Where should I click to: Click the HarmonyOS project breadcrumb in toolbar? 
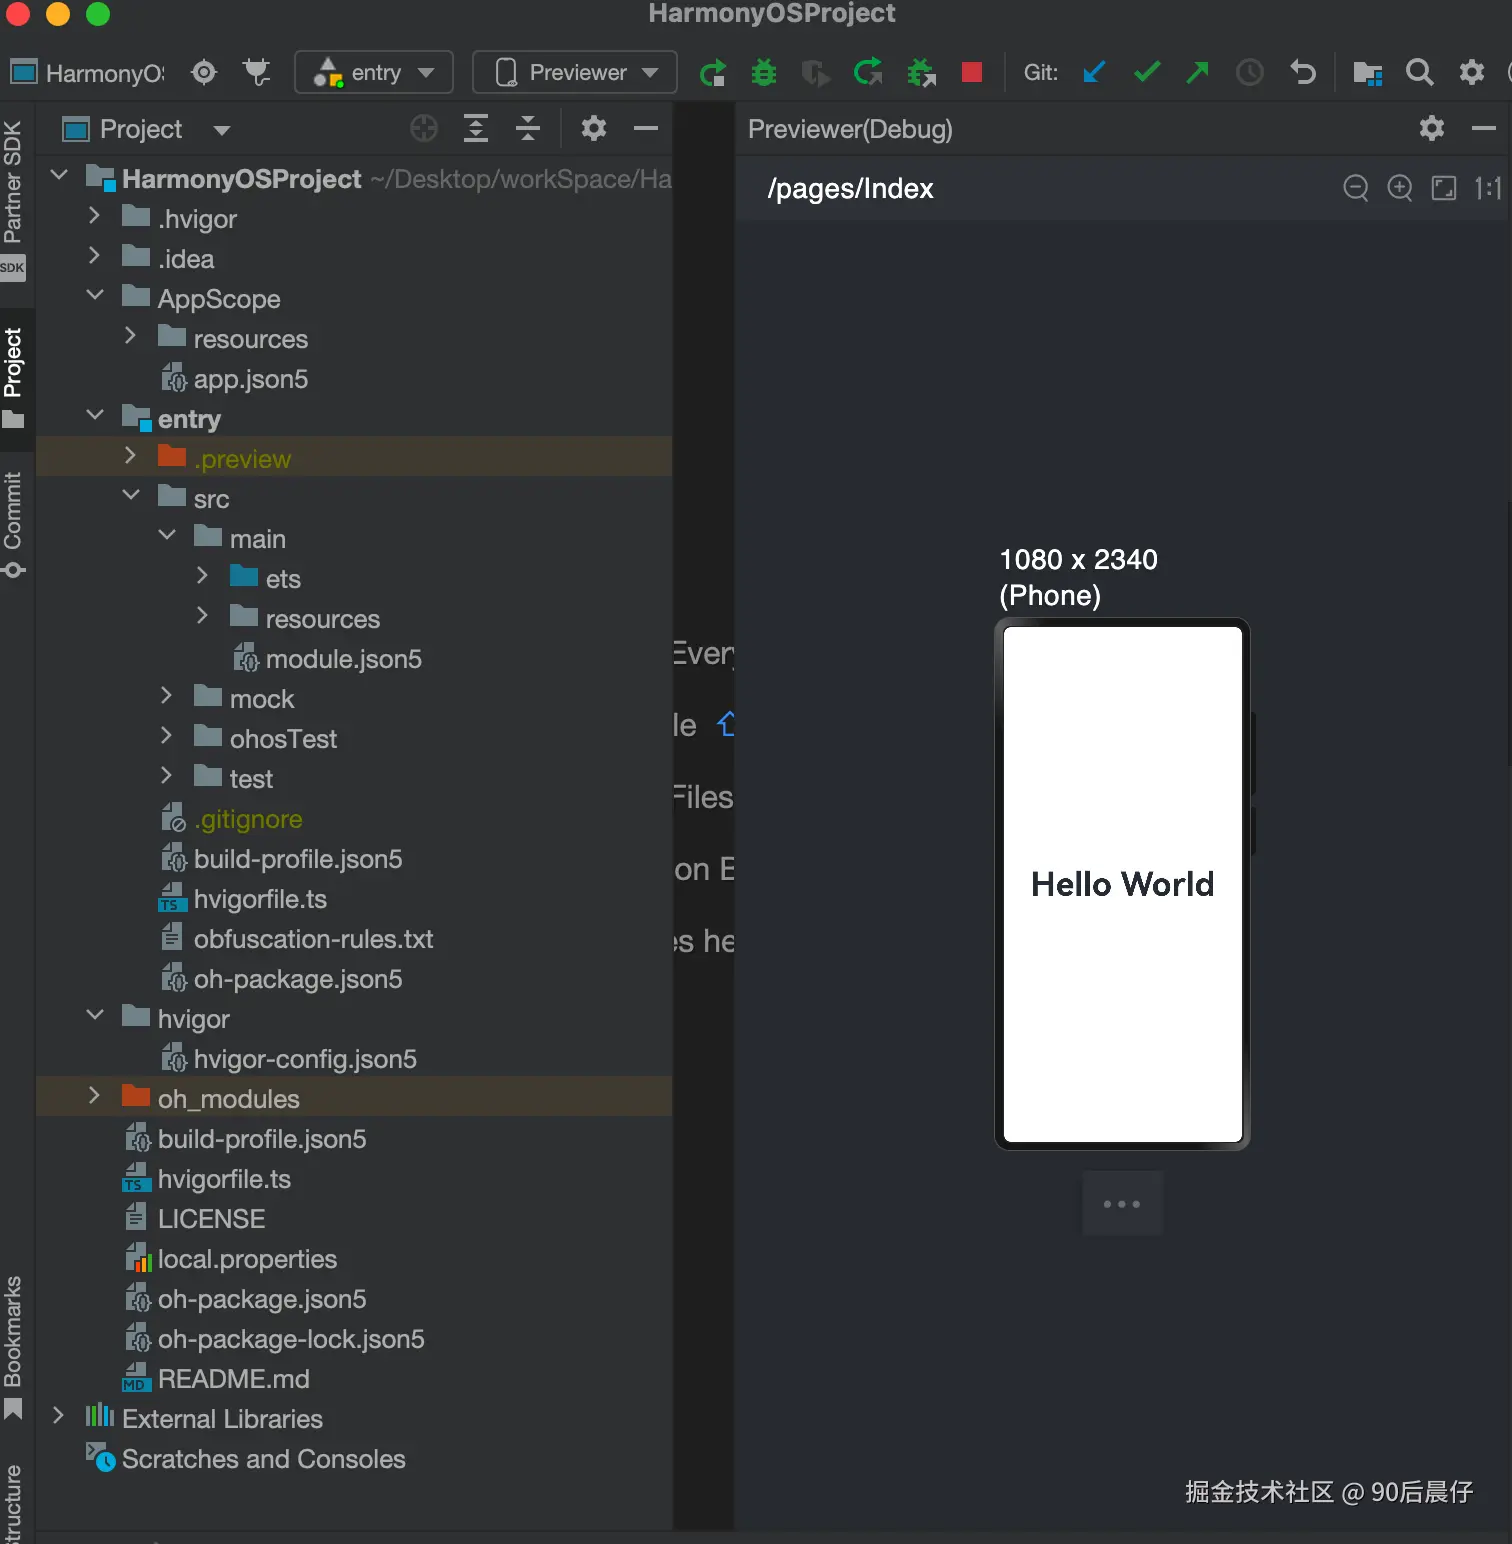87,73
